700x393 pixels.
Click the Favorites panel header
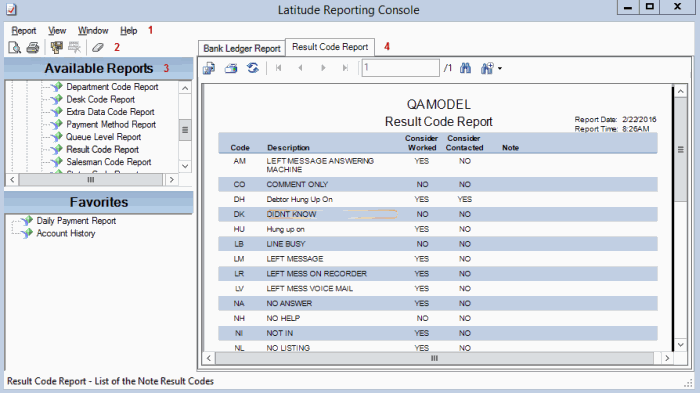click(x=99, y=202)
